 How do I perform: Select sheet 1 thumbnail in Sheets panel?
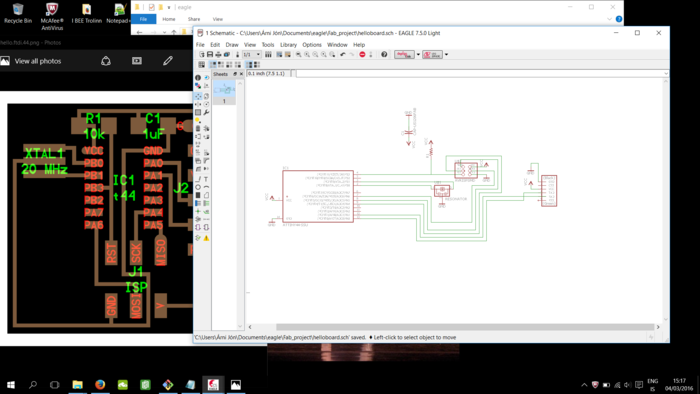(224, 92)
